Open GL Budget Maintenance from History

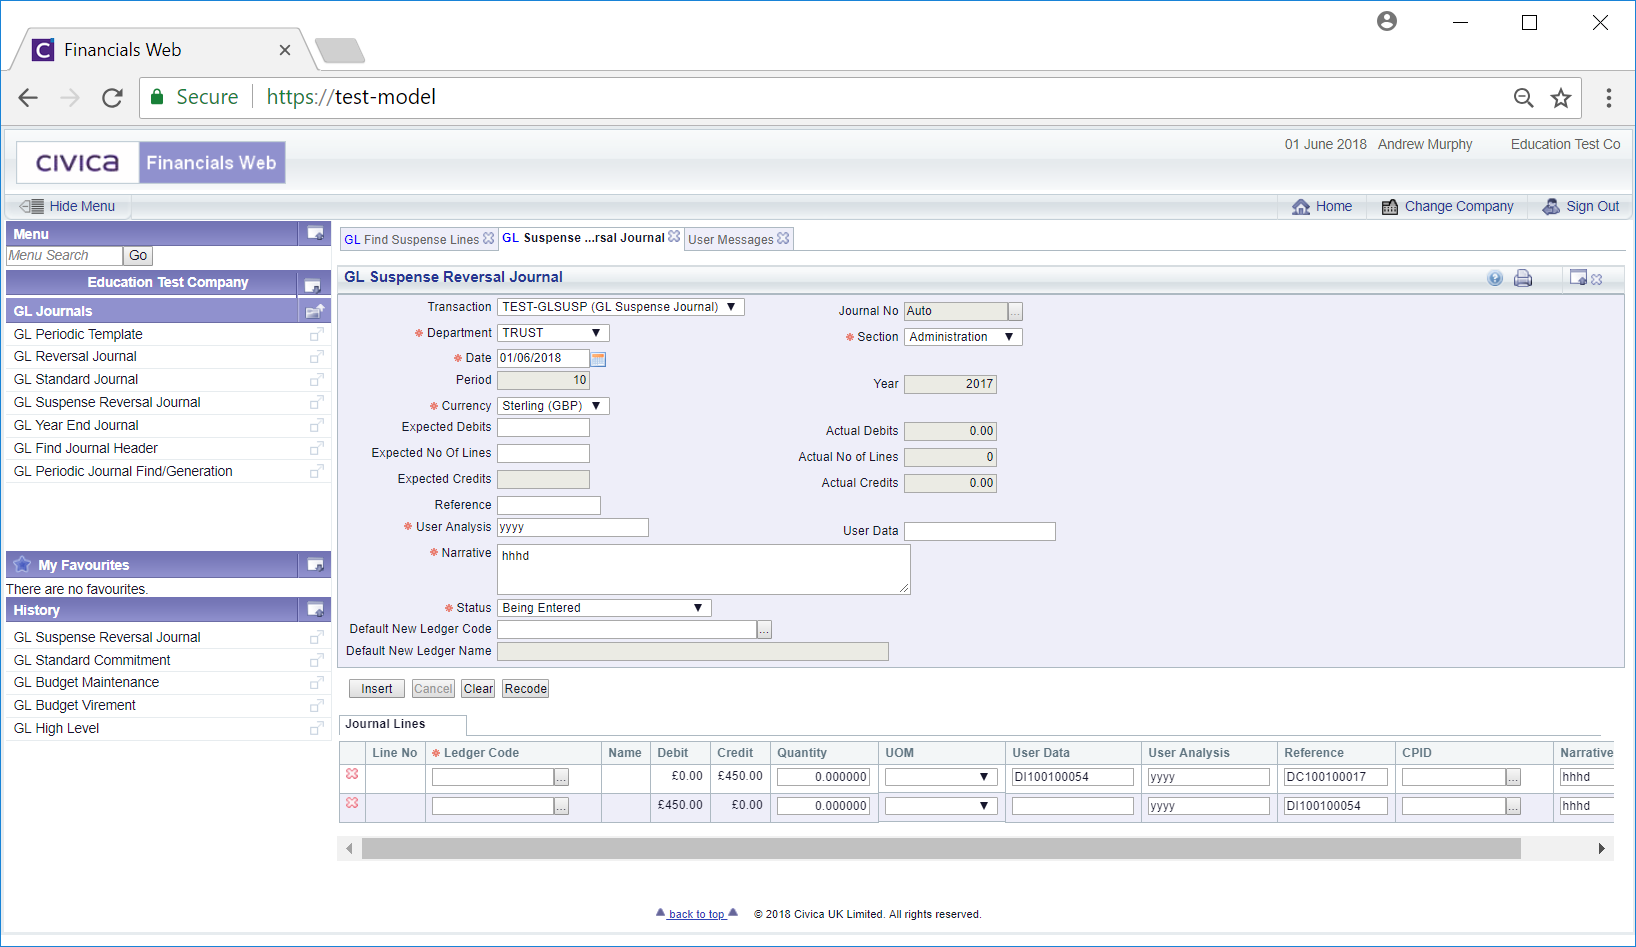pyautogui.click(x=86, y=683)
